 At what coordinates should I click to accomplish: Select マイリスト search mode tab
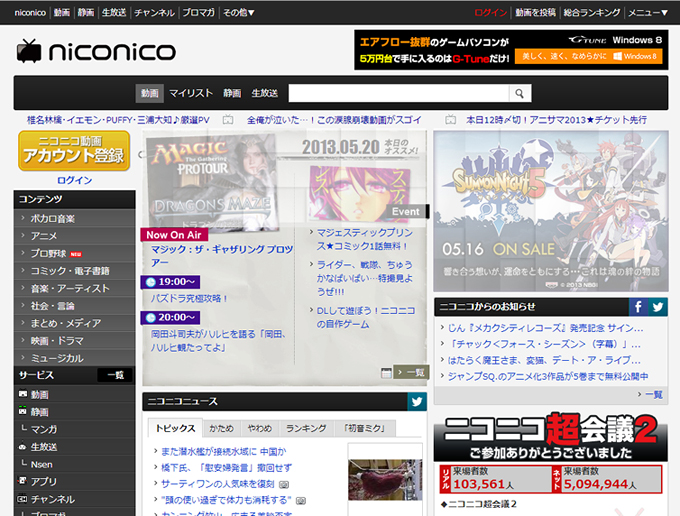pos(191,93)
